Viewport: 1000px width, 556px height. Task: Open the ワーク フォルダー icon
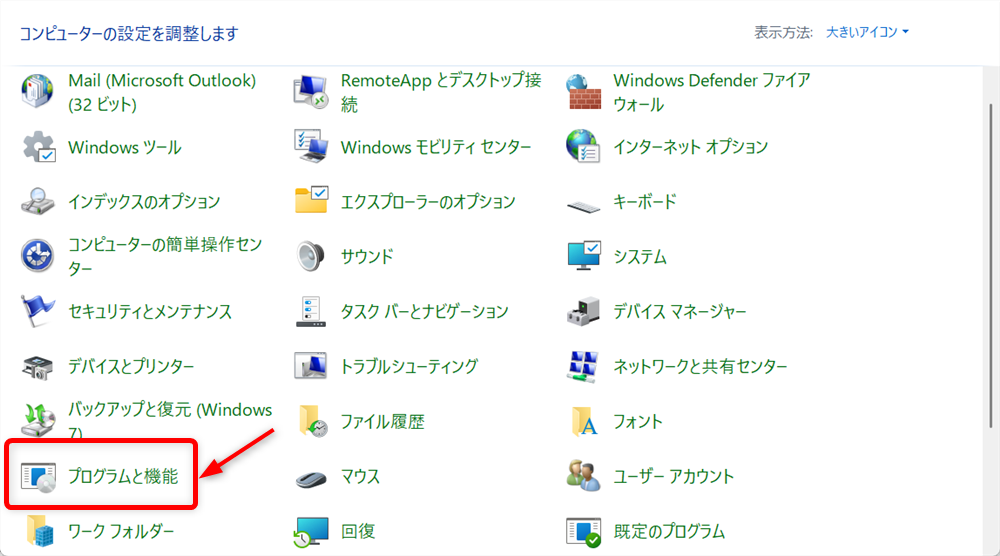40,531
